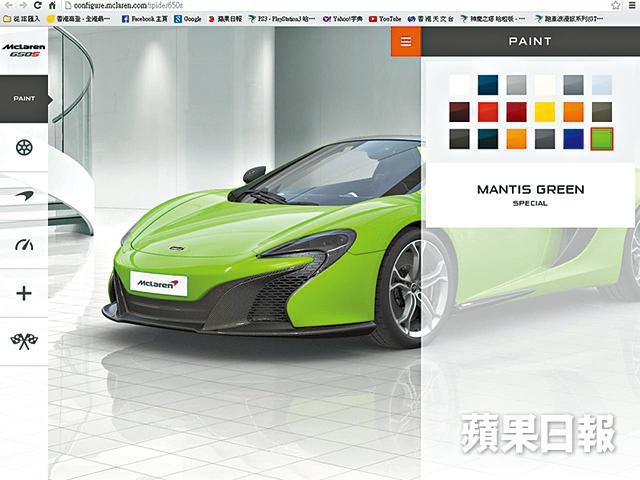Pick the dark brown maroon paint swatch
This screenshot has width=640, height=480.
click(x=460, y=112)
